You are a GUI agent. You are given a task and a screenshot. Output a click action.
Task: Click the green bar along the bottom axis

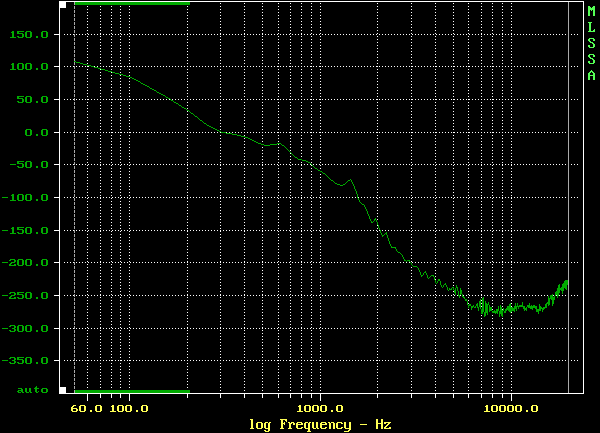click(x=131, y=391)
